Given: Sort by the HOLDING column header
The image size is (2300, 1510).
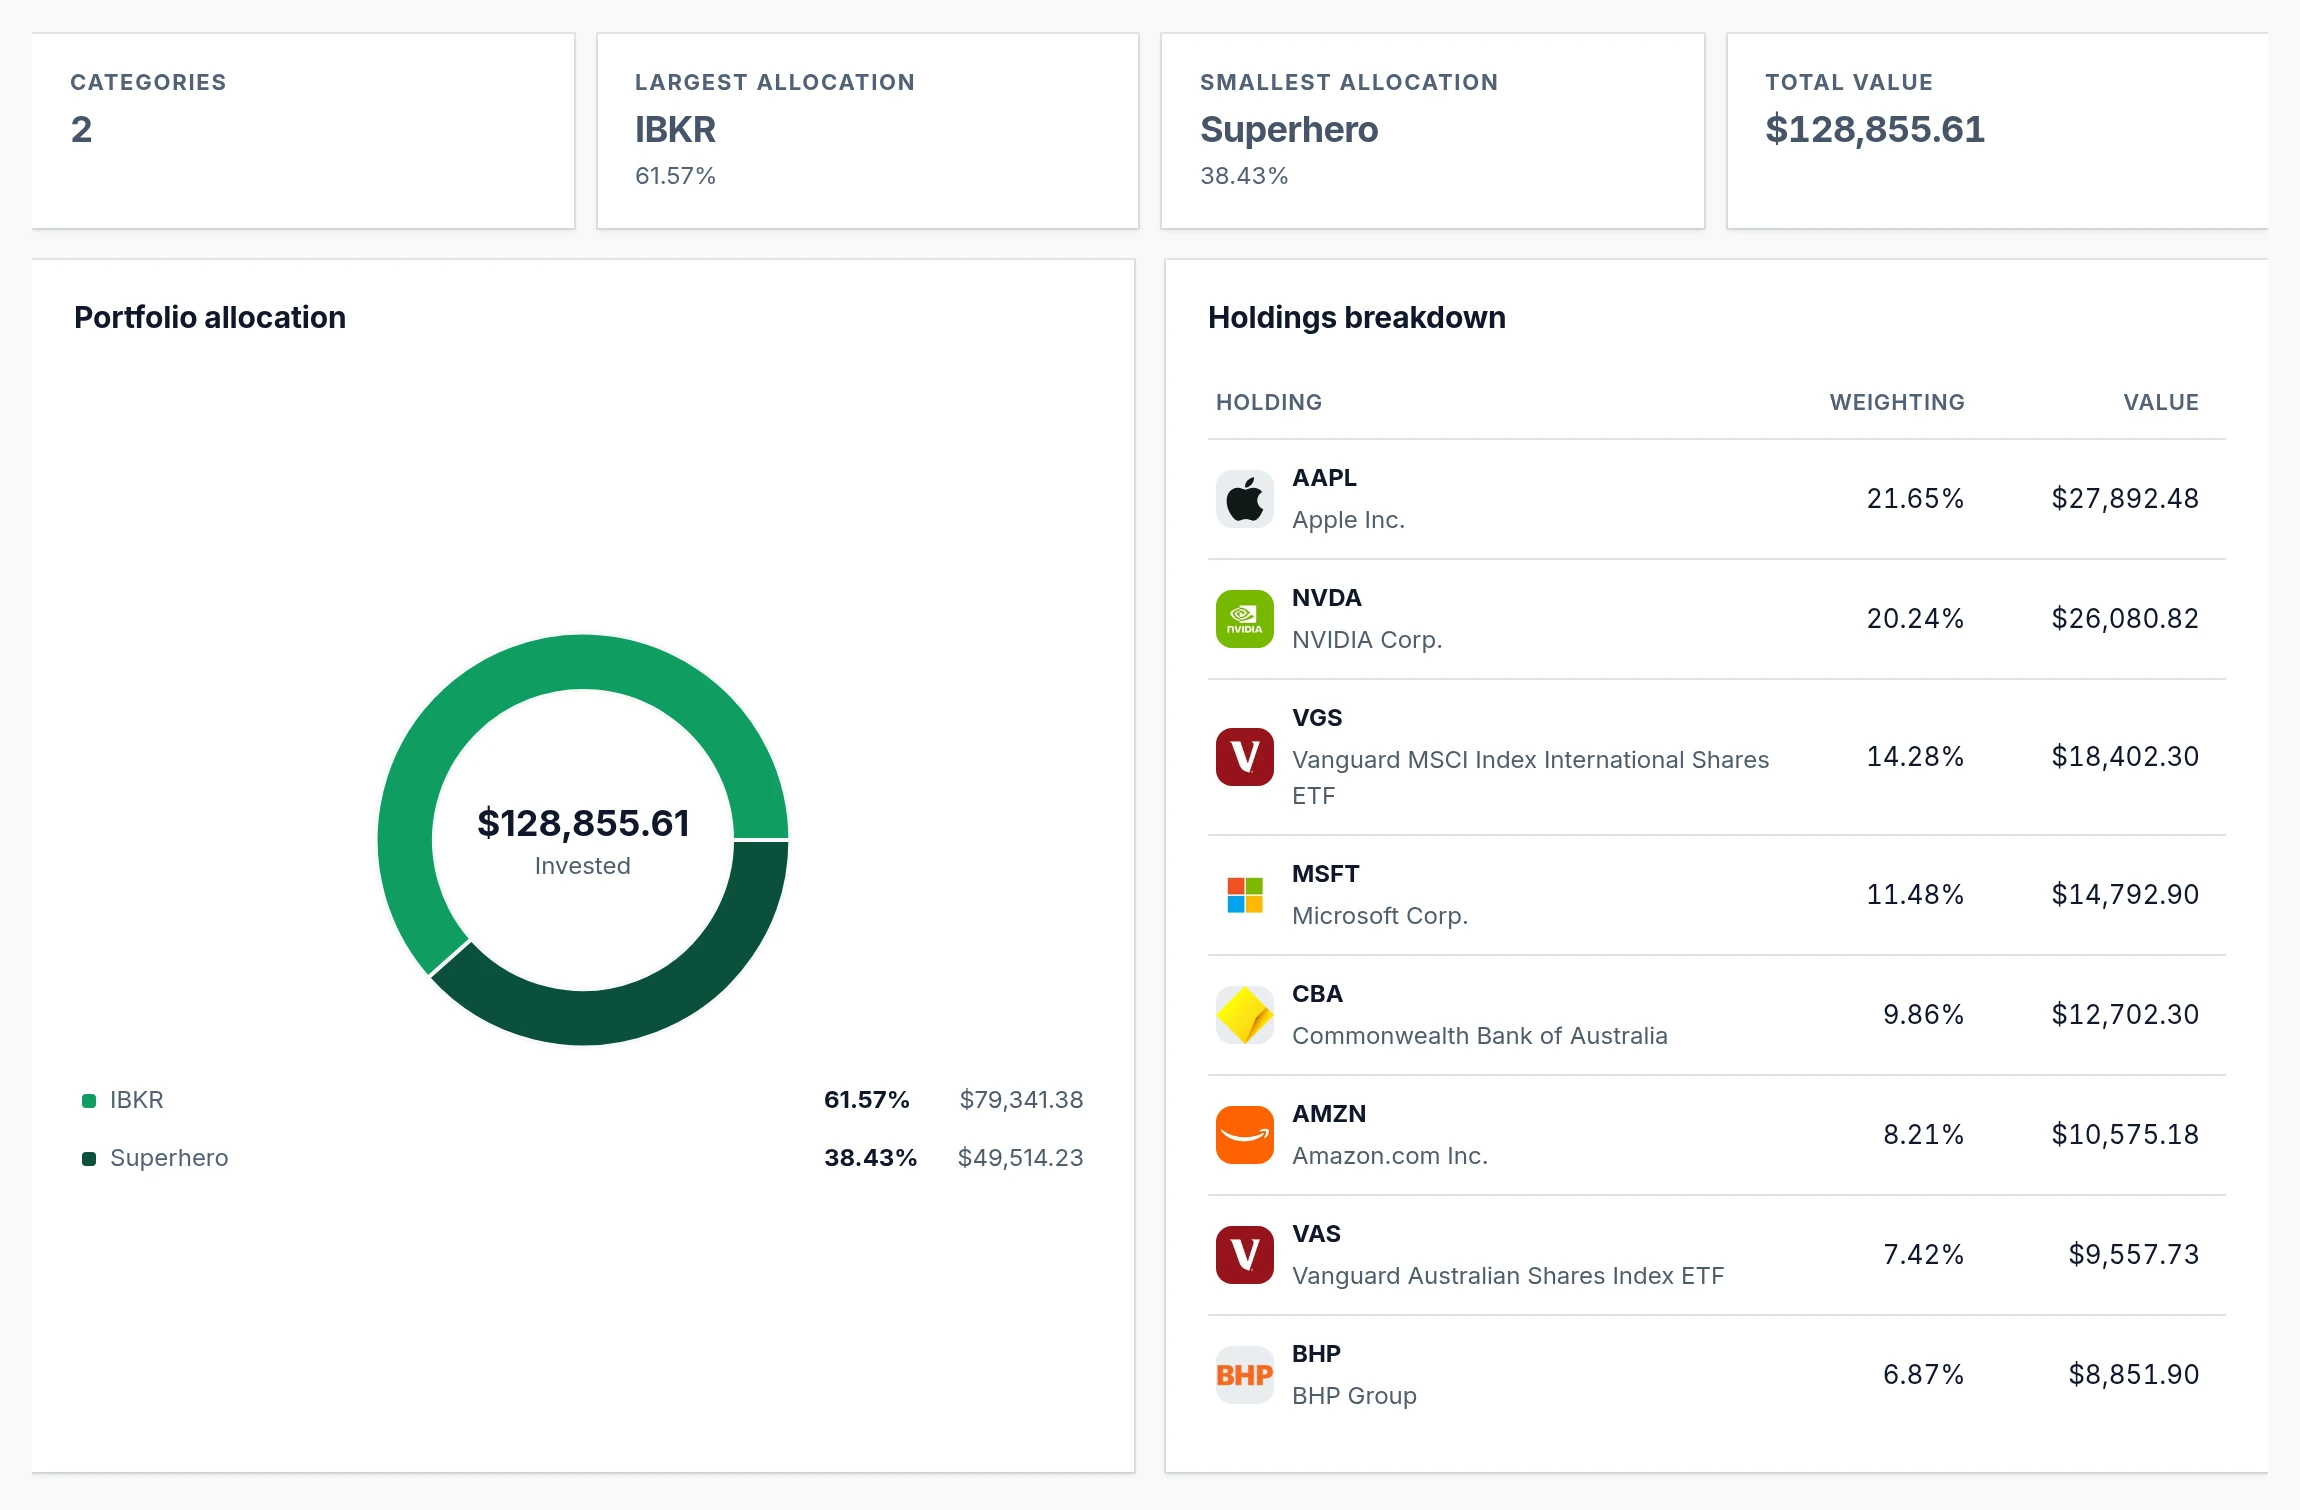Looking at the screenshot, I should [x=1269, y=402].
